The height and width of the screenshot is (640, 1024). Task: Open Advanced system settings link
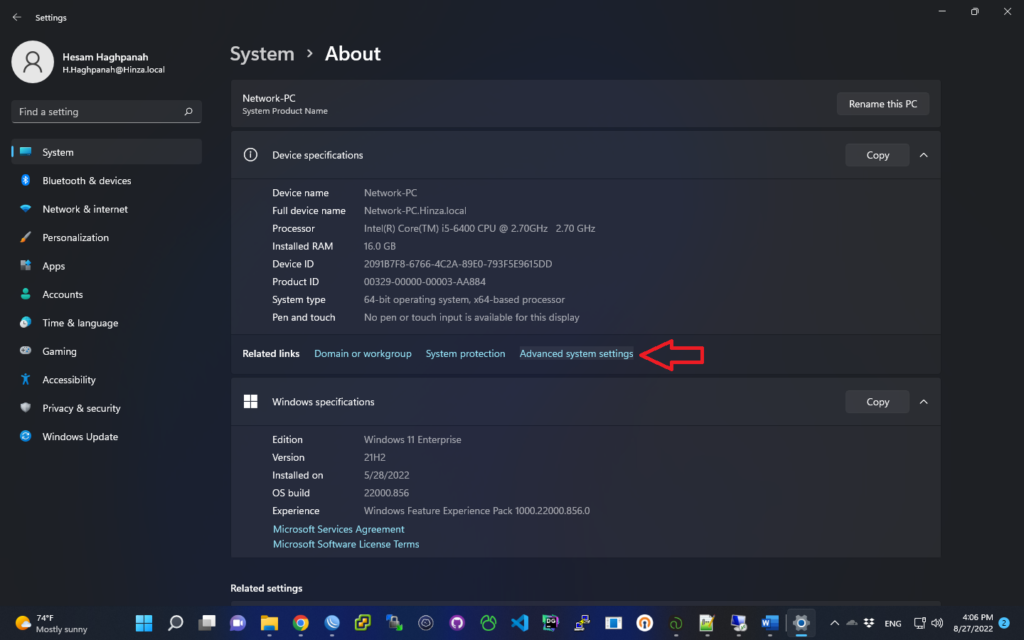pos(576,354)
